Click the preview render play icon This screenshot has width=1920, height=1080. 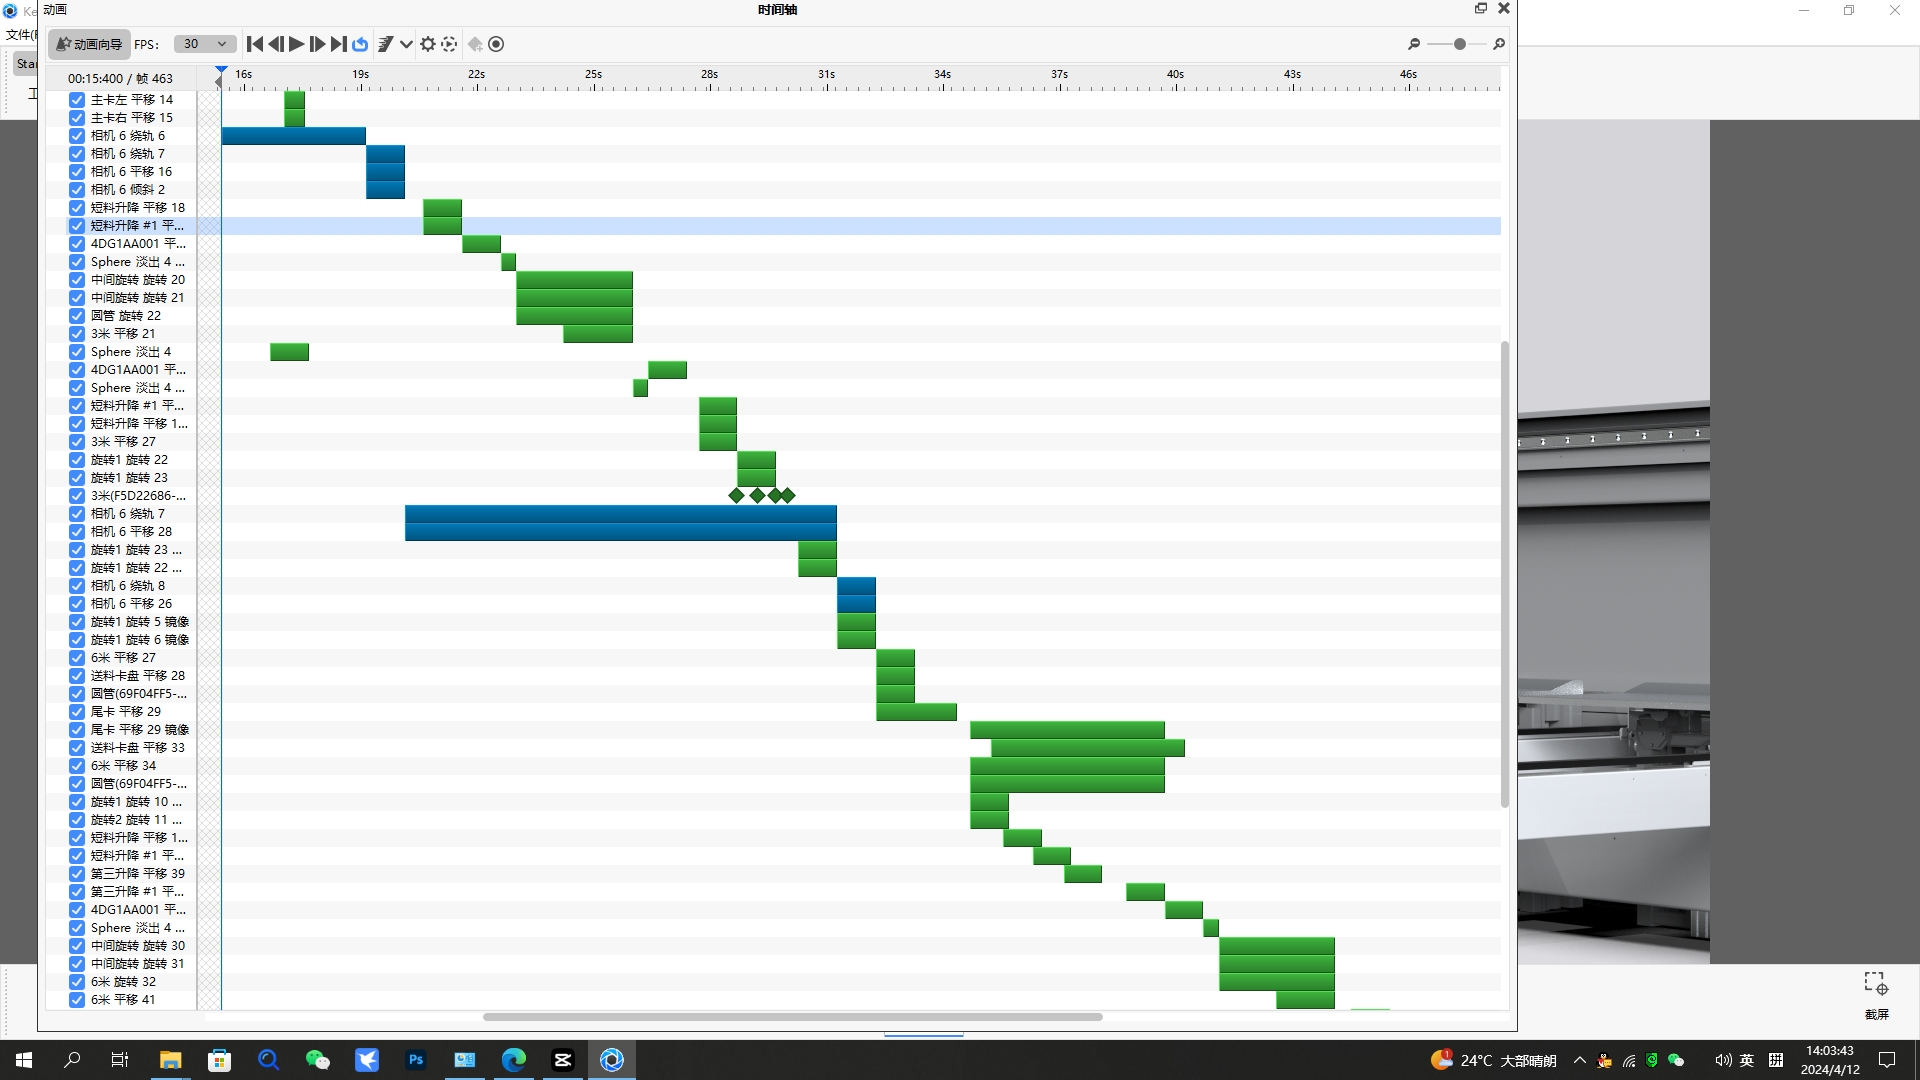(x=449, y=44)
